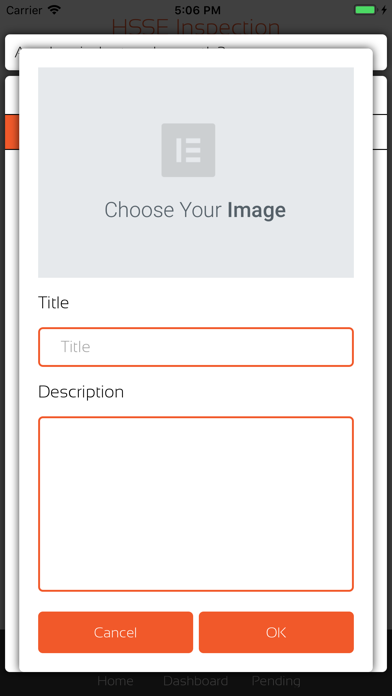Open the Dashboard tab

[x=195, y=681]
